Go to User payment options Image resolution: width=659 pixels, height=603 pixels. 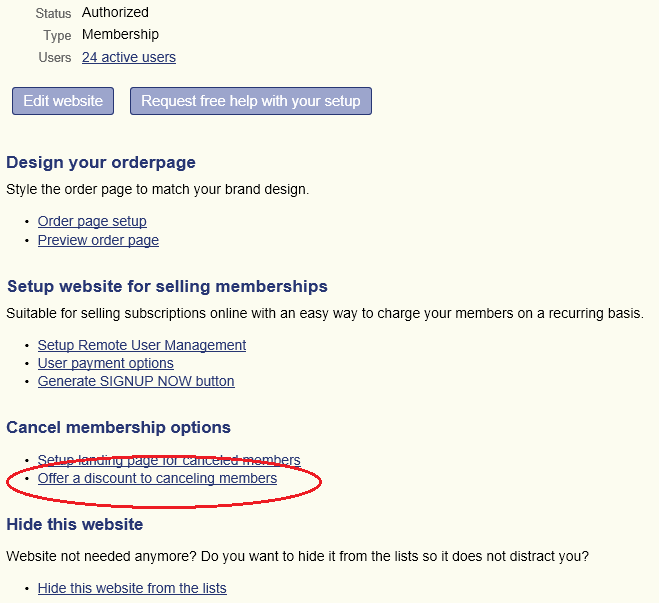pyautogui.click(x=105, y=363)
